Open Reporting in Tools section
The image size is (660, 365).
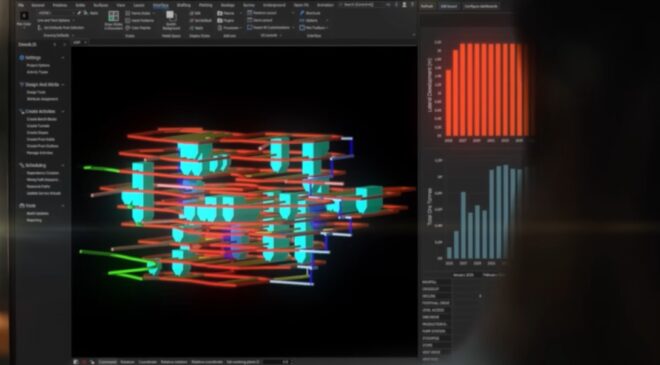click(x=34, y=220)
